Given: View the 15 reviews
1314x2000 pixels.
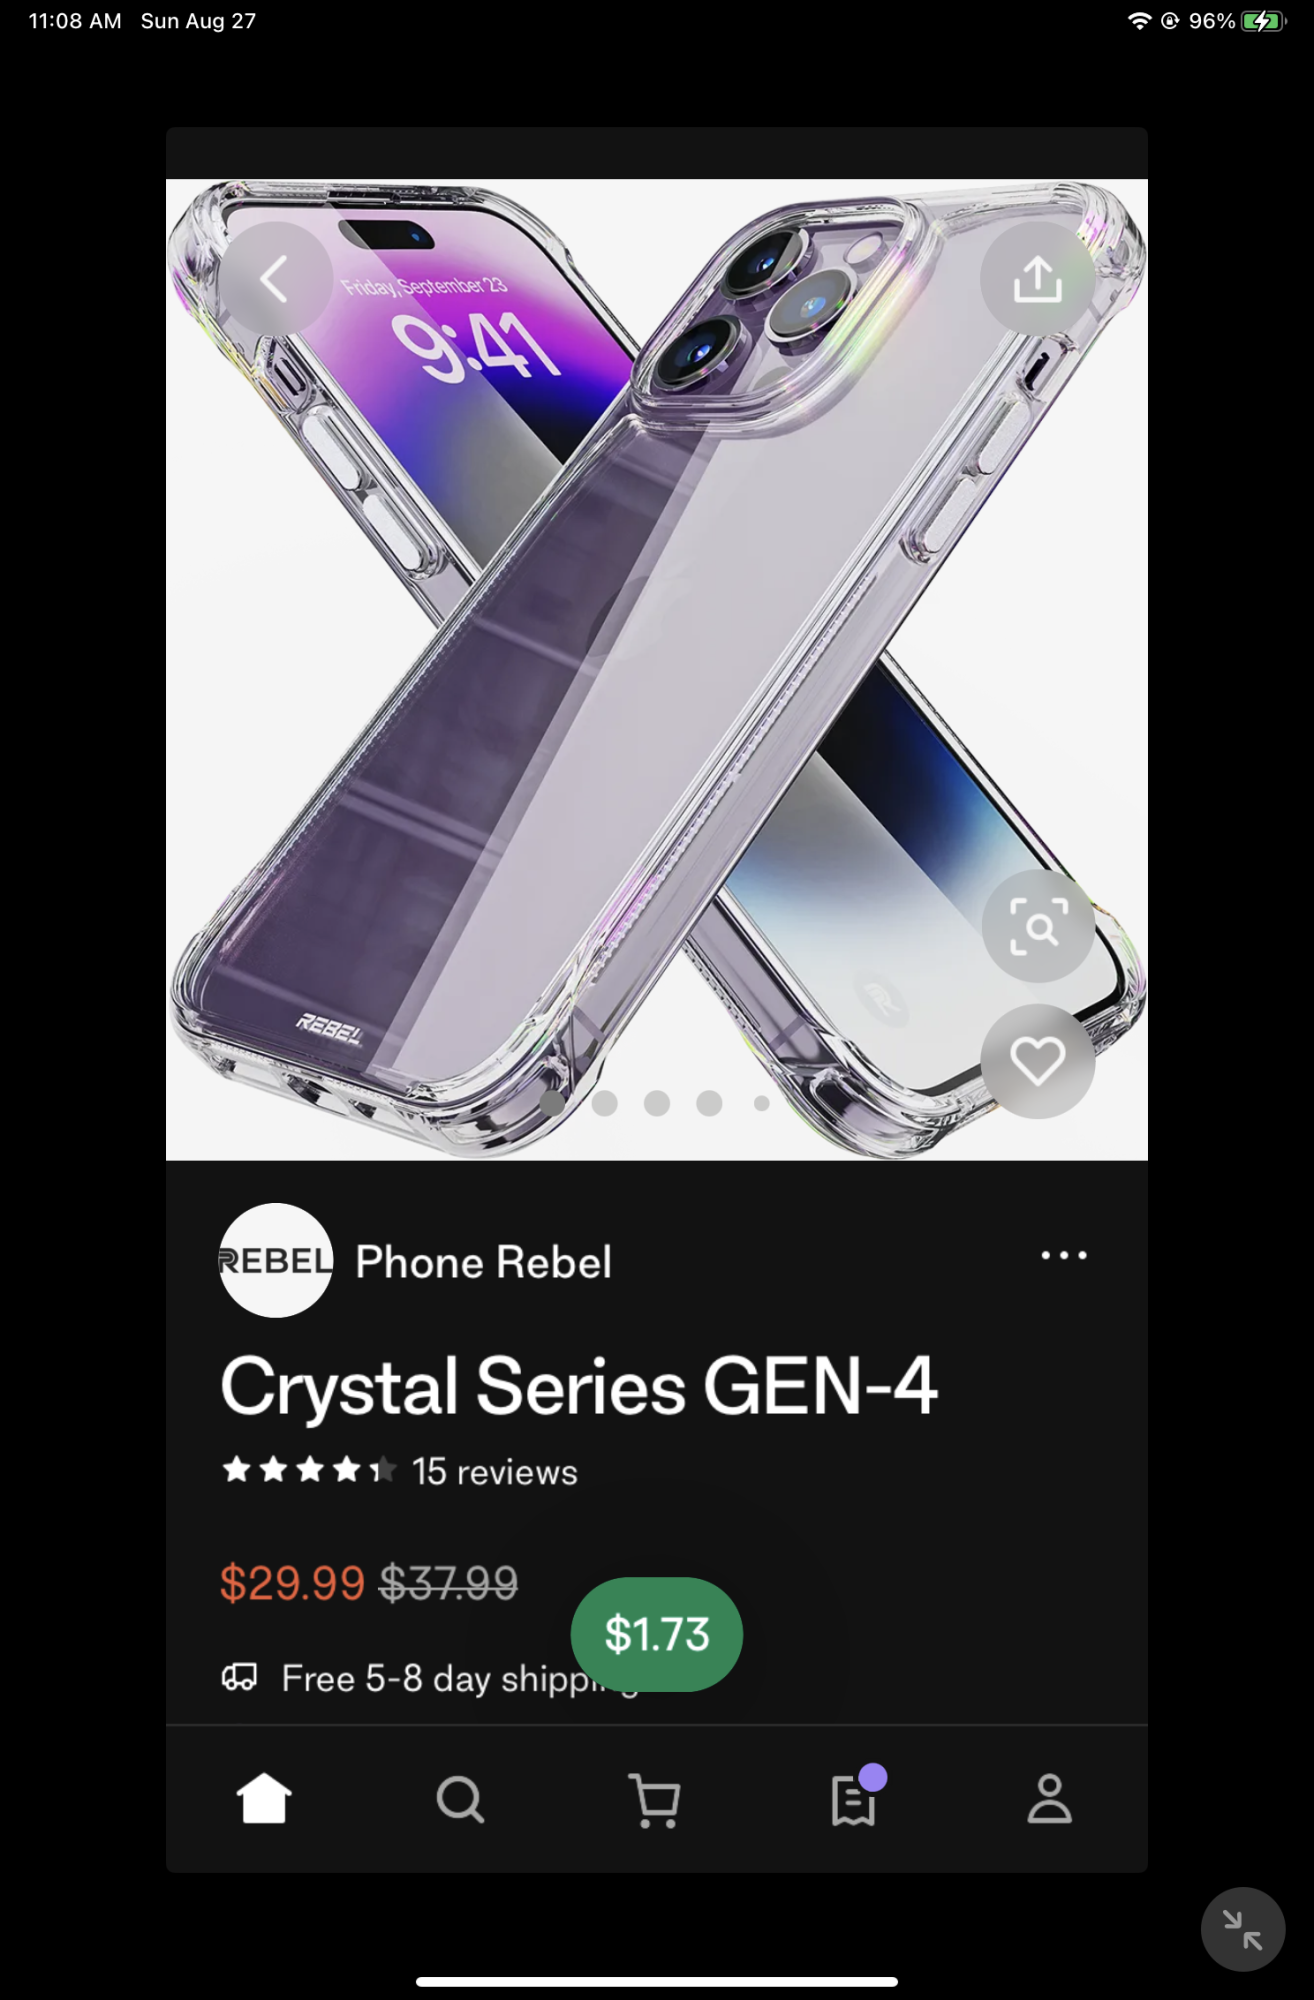Looking at the screenshot, I should pyautogui.click(x=495, y=1472).
